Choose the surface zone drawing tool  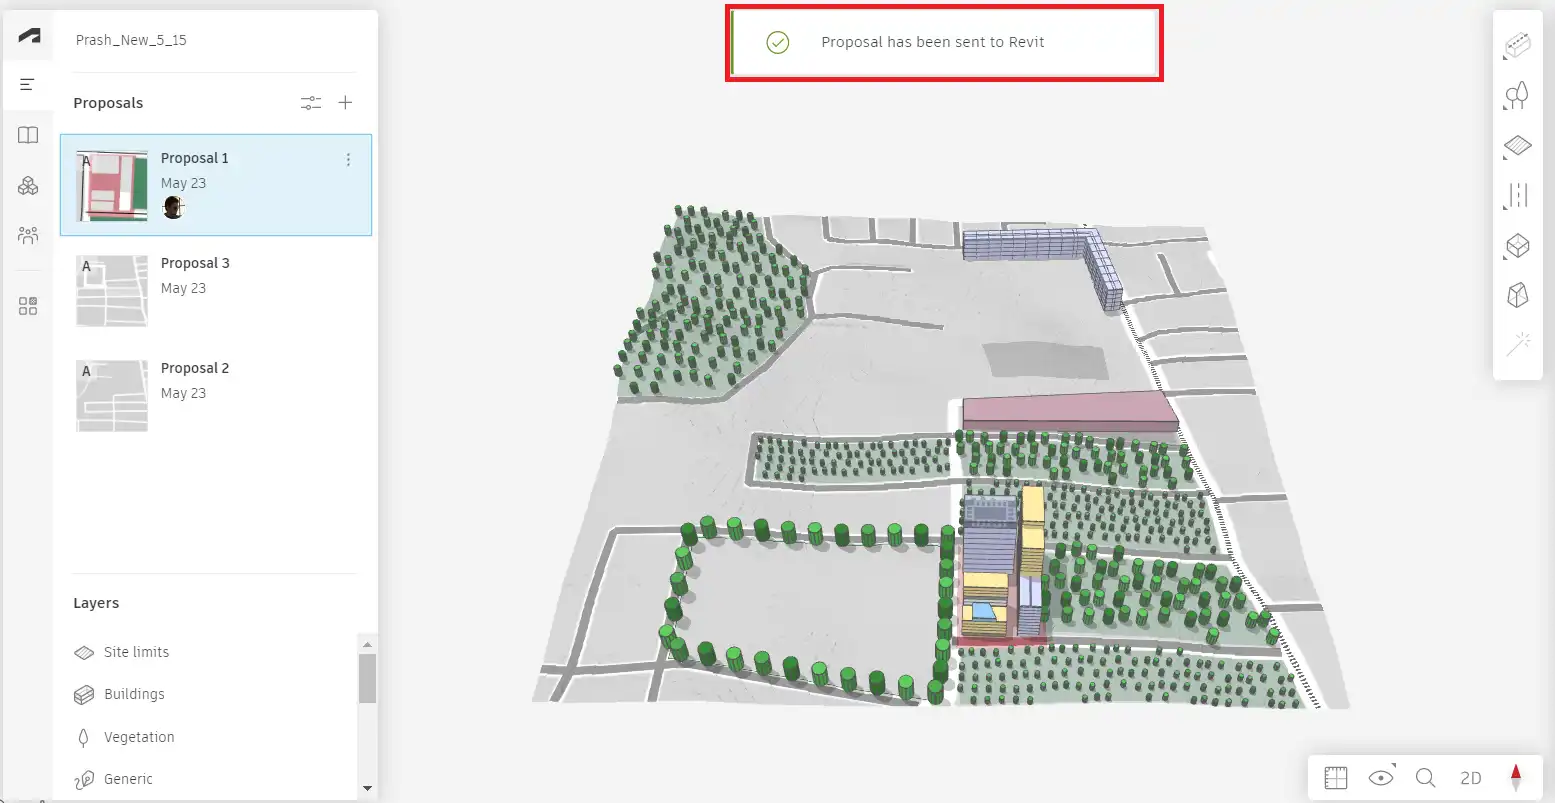tap(1517, 146)
